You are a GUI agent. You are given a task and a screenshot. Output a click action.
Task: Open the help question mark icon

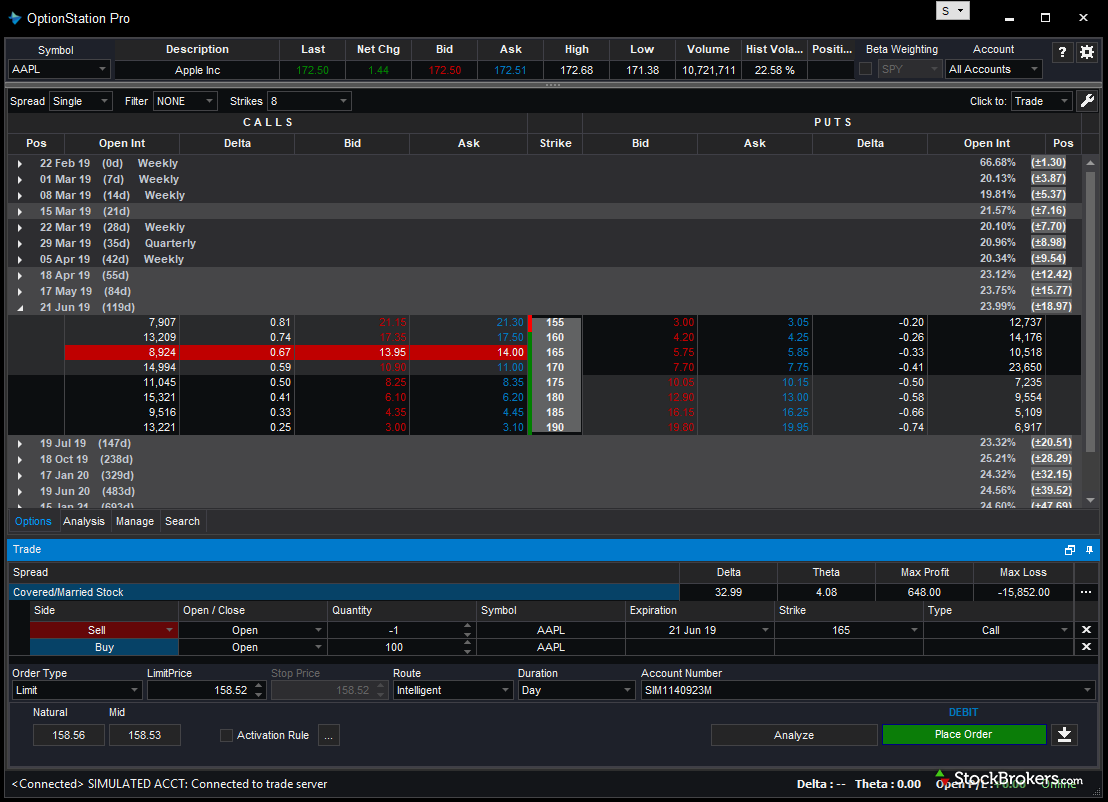pos(1062,52)
